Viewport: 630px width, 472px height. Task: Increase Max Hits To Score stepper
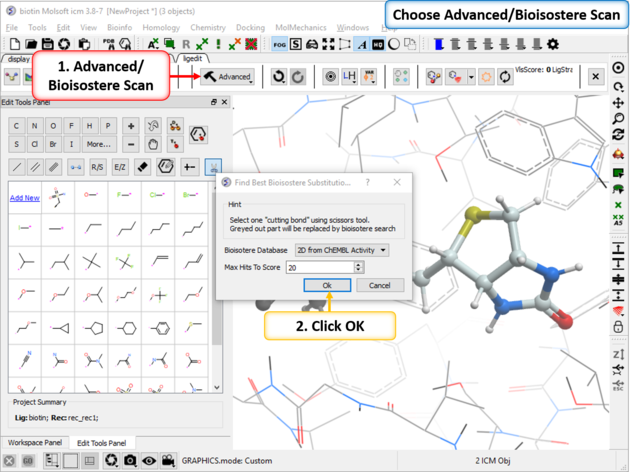358,264
